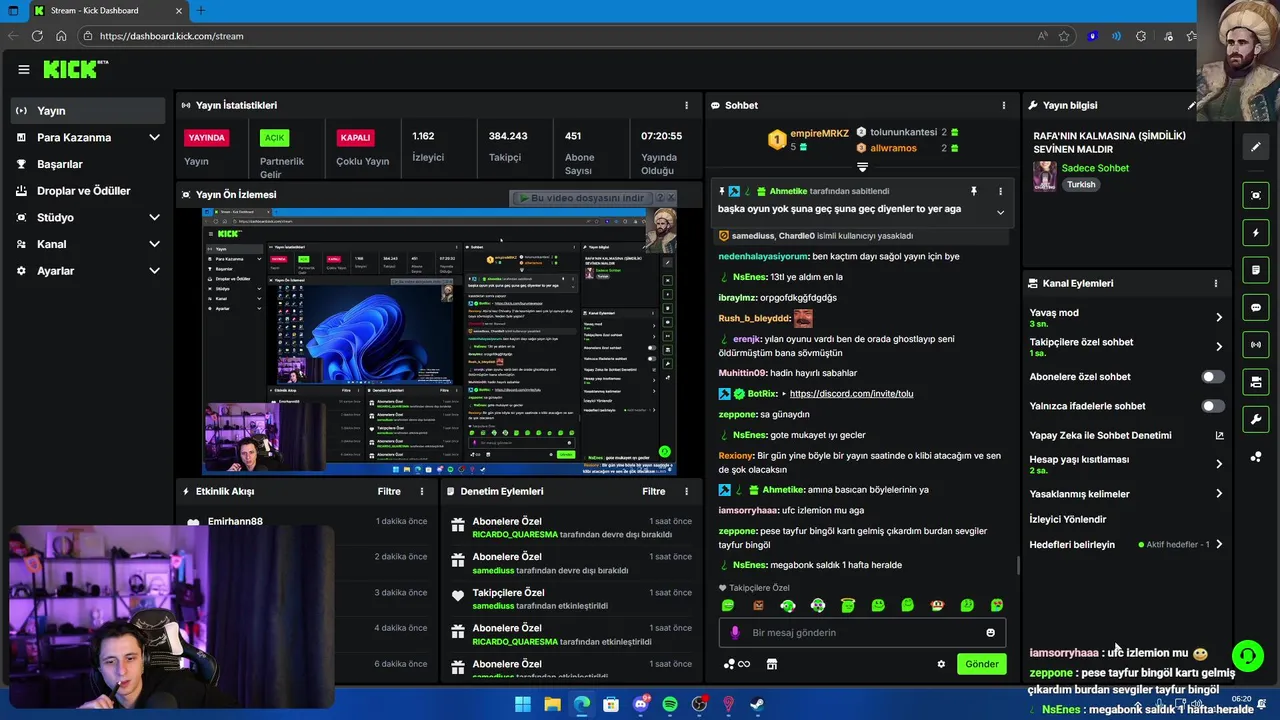
Task: Expand the Para Kazanma sidebar section
Action: click(154, 137)
